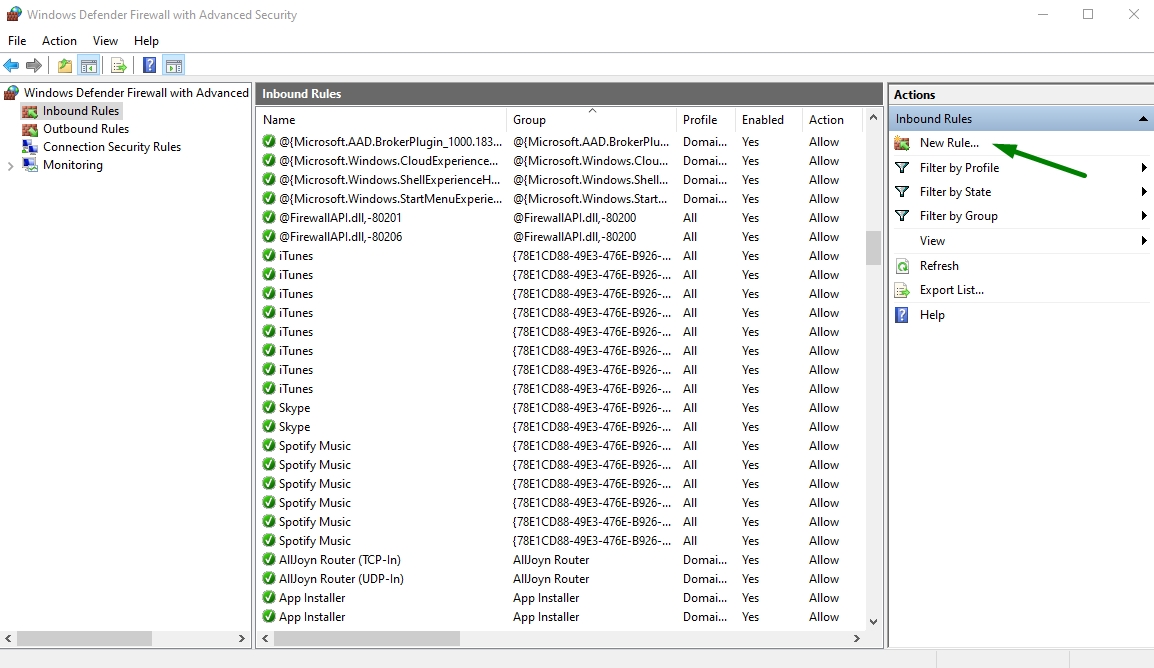The image size is (1154, 668).
Task: Click rules list scroll up arrow
Action: coord(873,118)
